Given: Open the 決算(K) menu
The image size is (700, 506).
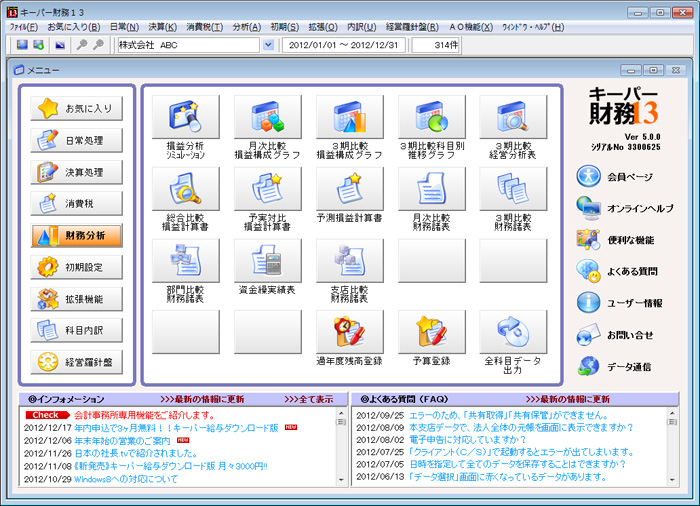Looking at the screenshot, I should 162,27.
